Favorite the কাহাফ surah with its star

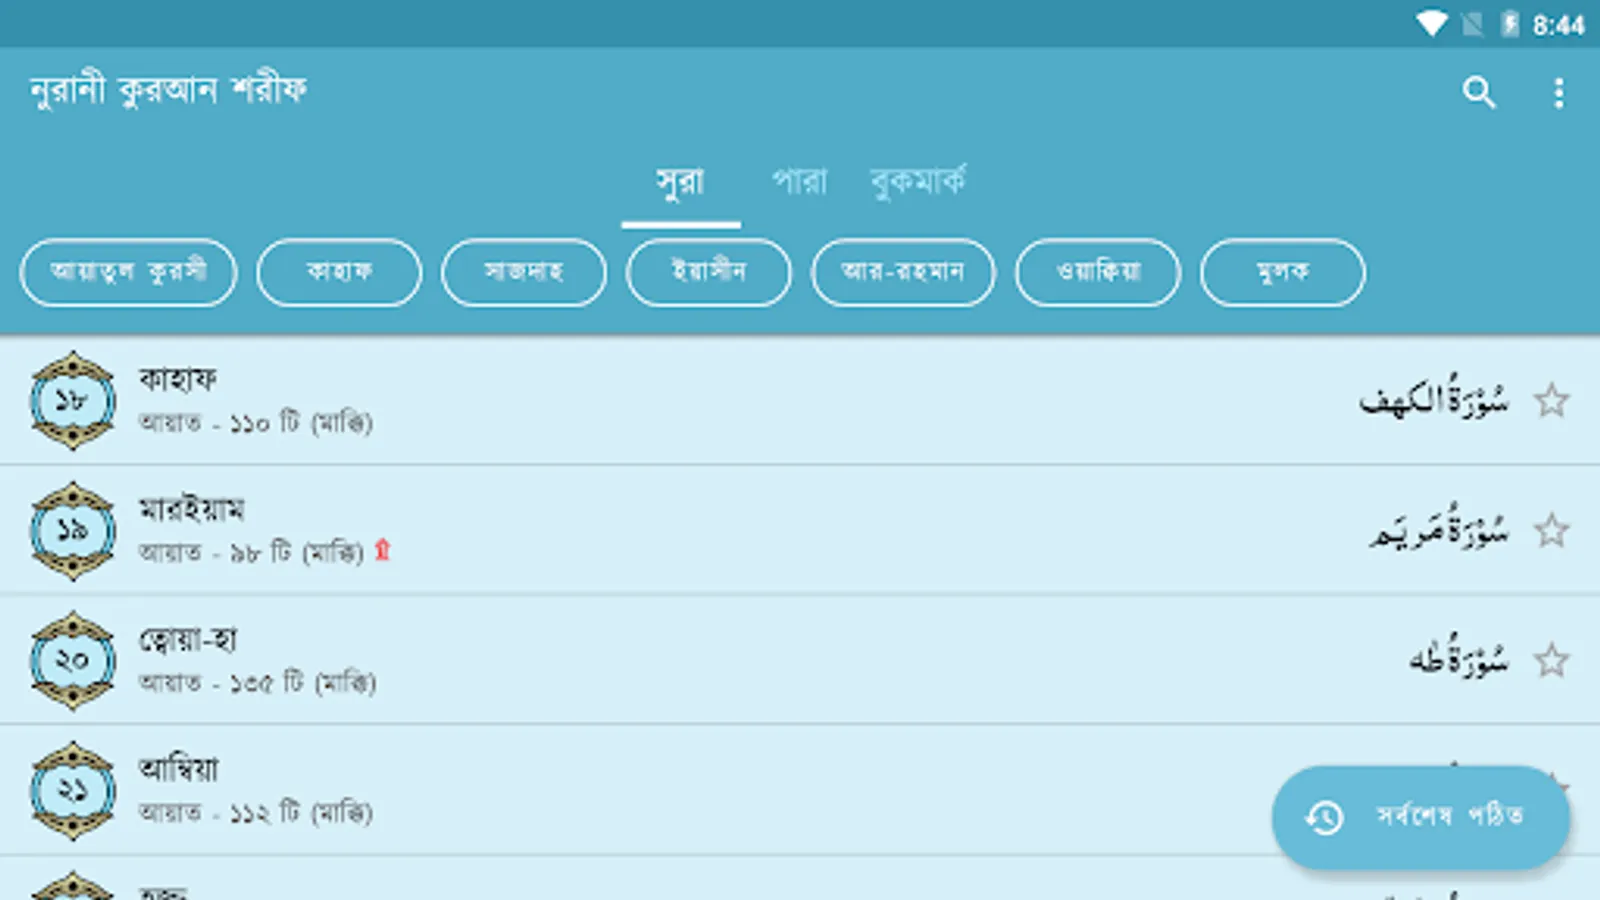(1551, 401)
